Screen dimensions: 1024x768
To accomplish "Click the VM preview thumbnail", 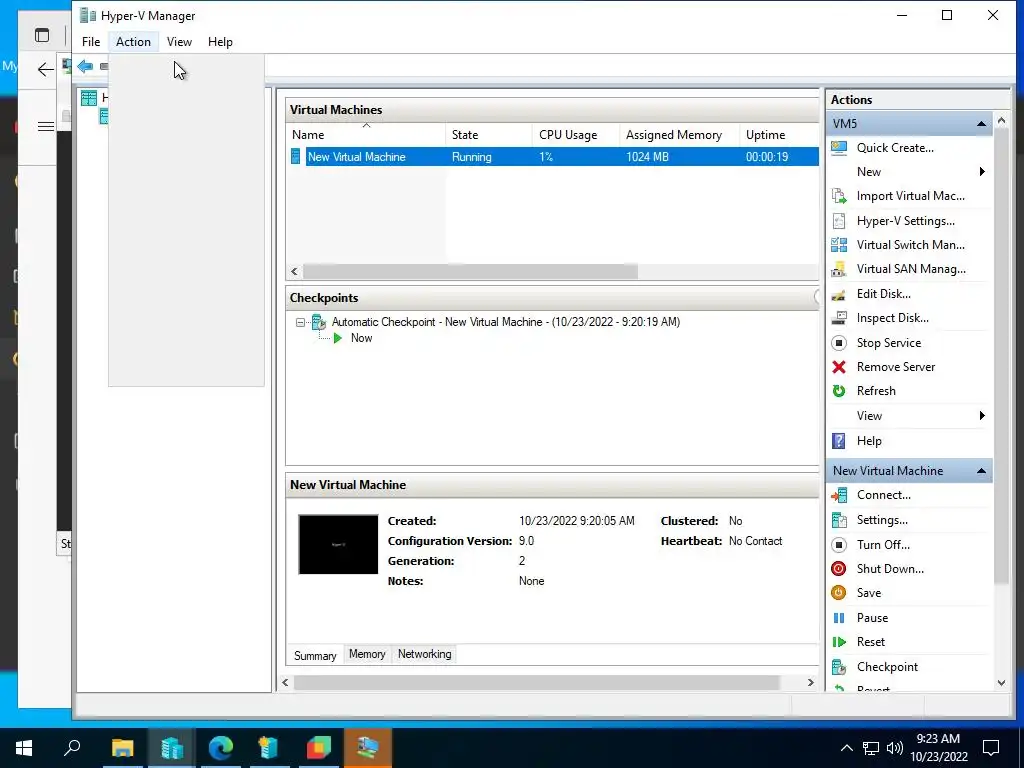I will pyautogui.click(x=338, y=545).
